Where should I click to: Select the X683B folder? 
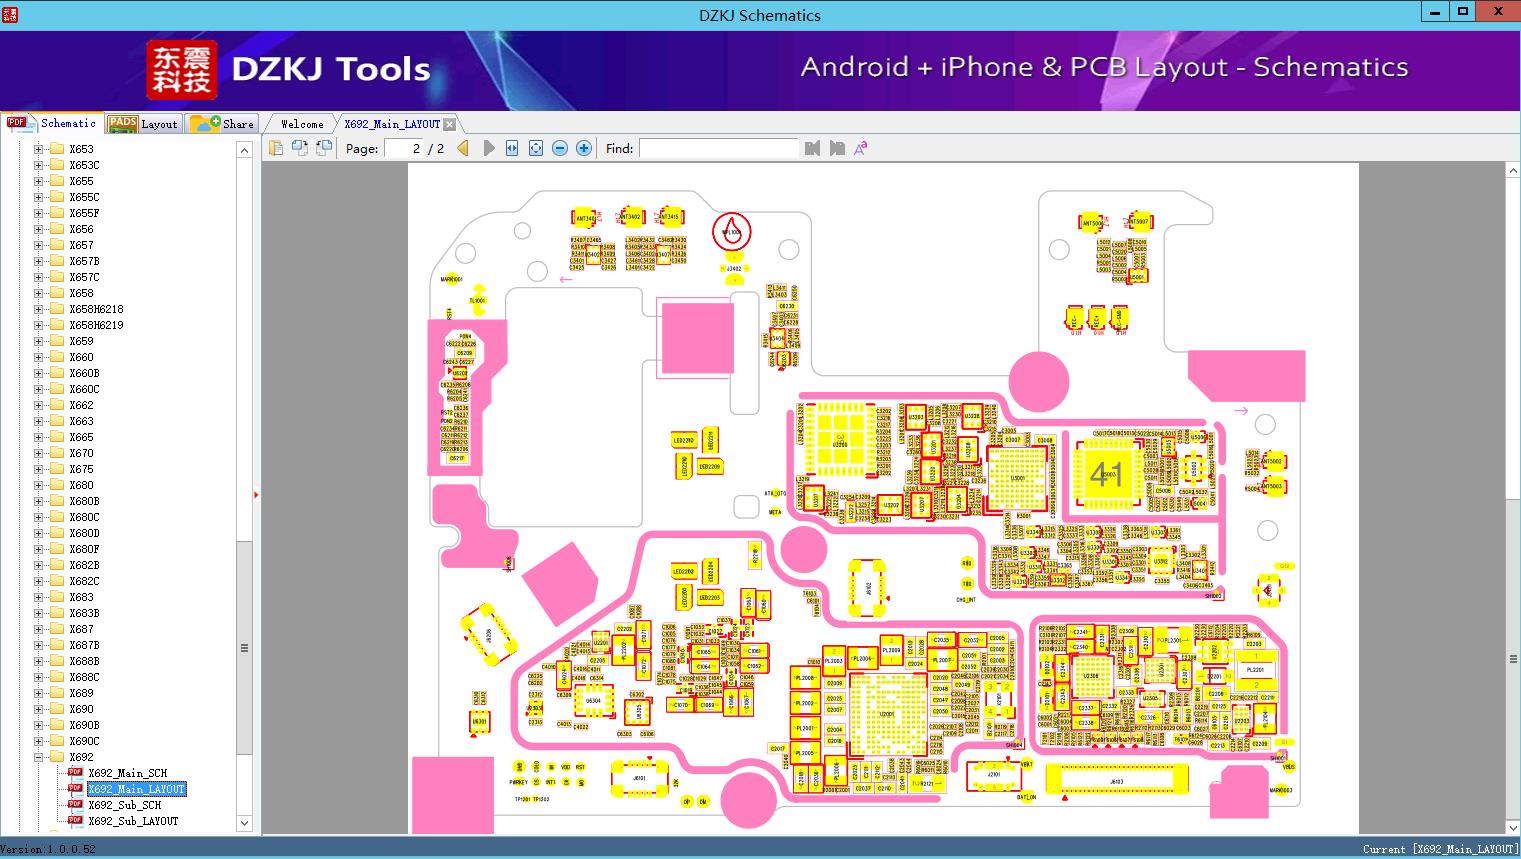84,613
